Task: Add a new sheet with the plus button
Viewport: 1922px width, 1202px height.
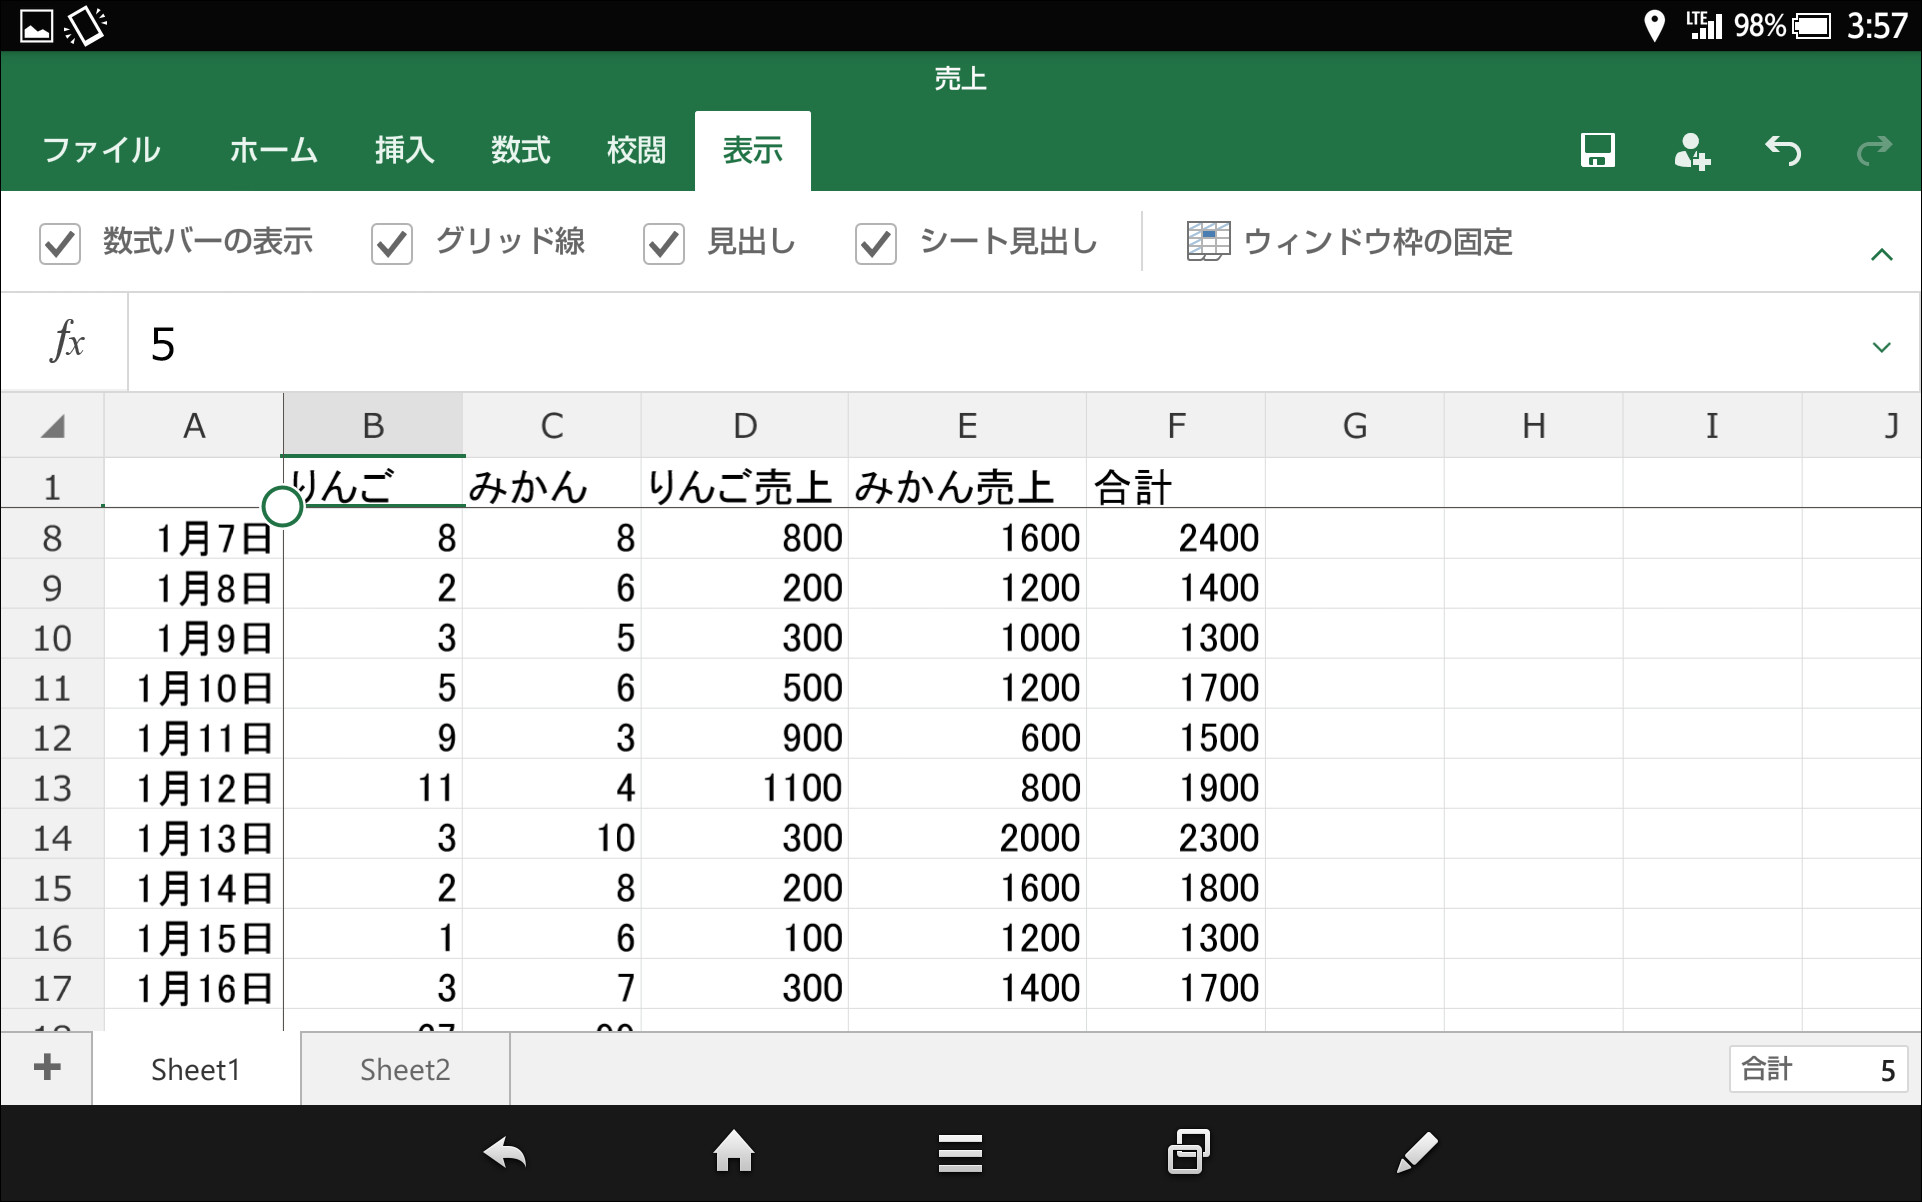Action: coord(46,1068)
